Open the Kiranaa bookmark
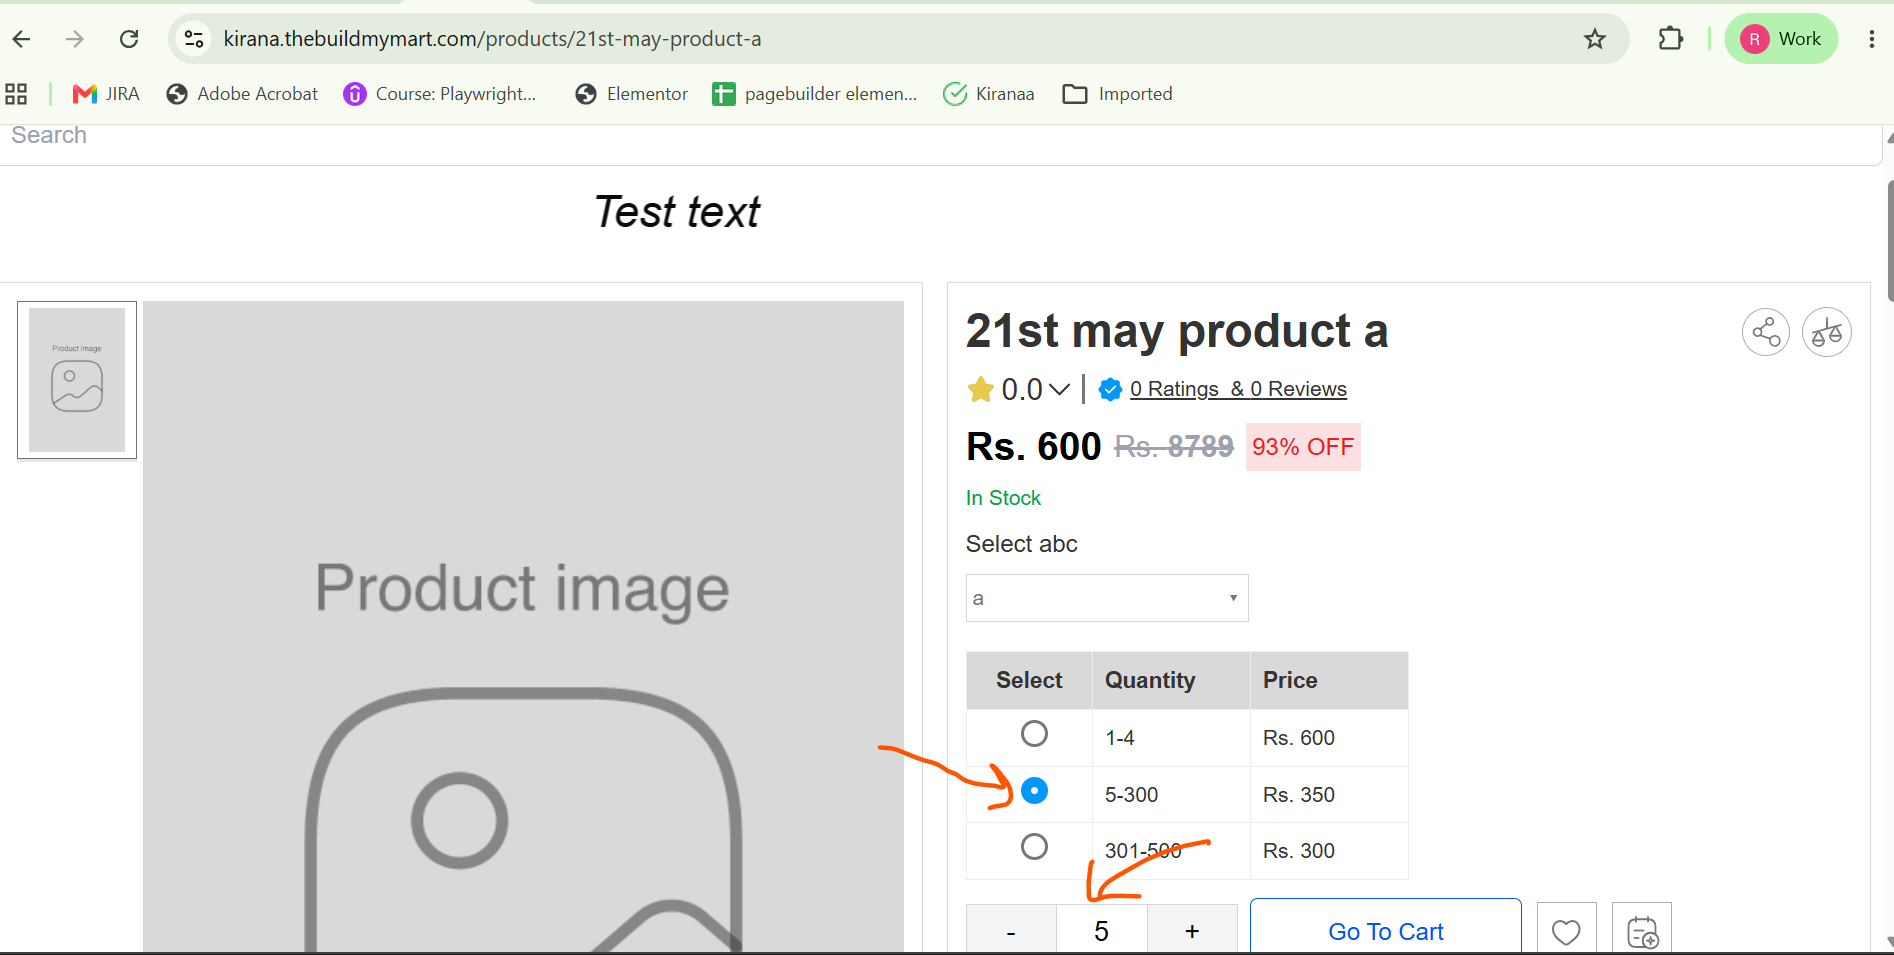Viewport: 1894px width, 955px height. coord(989,94)
